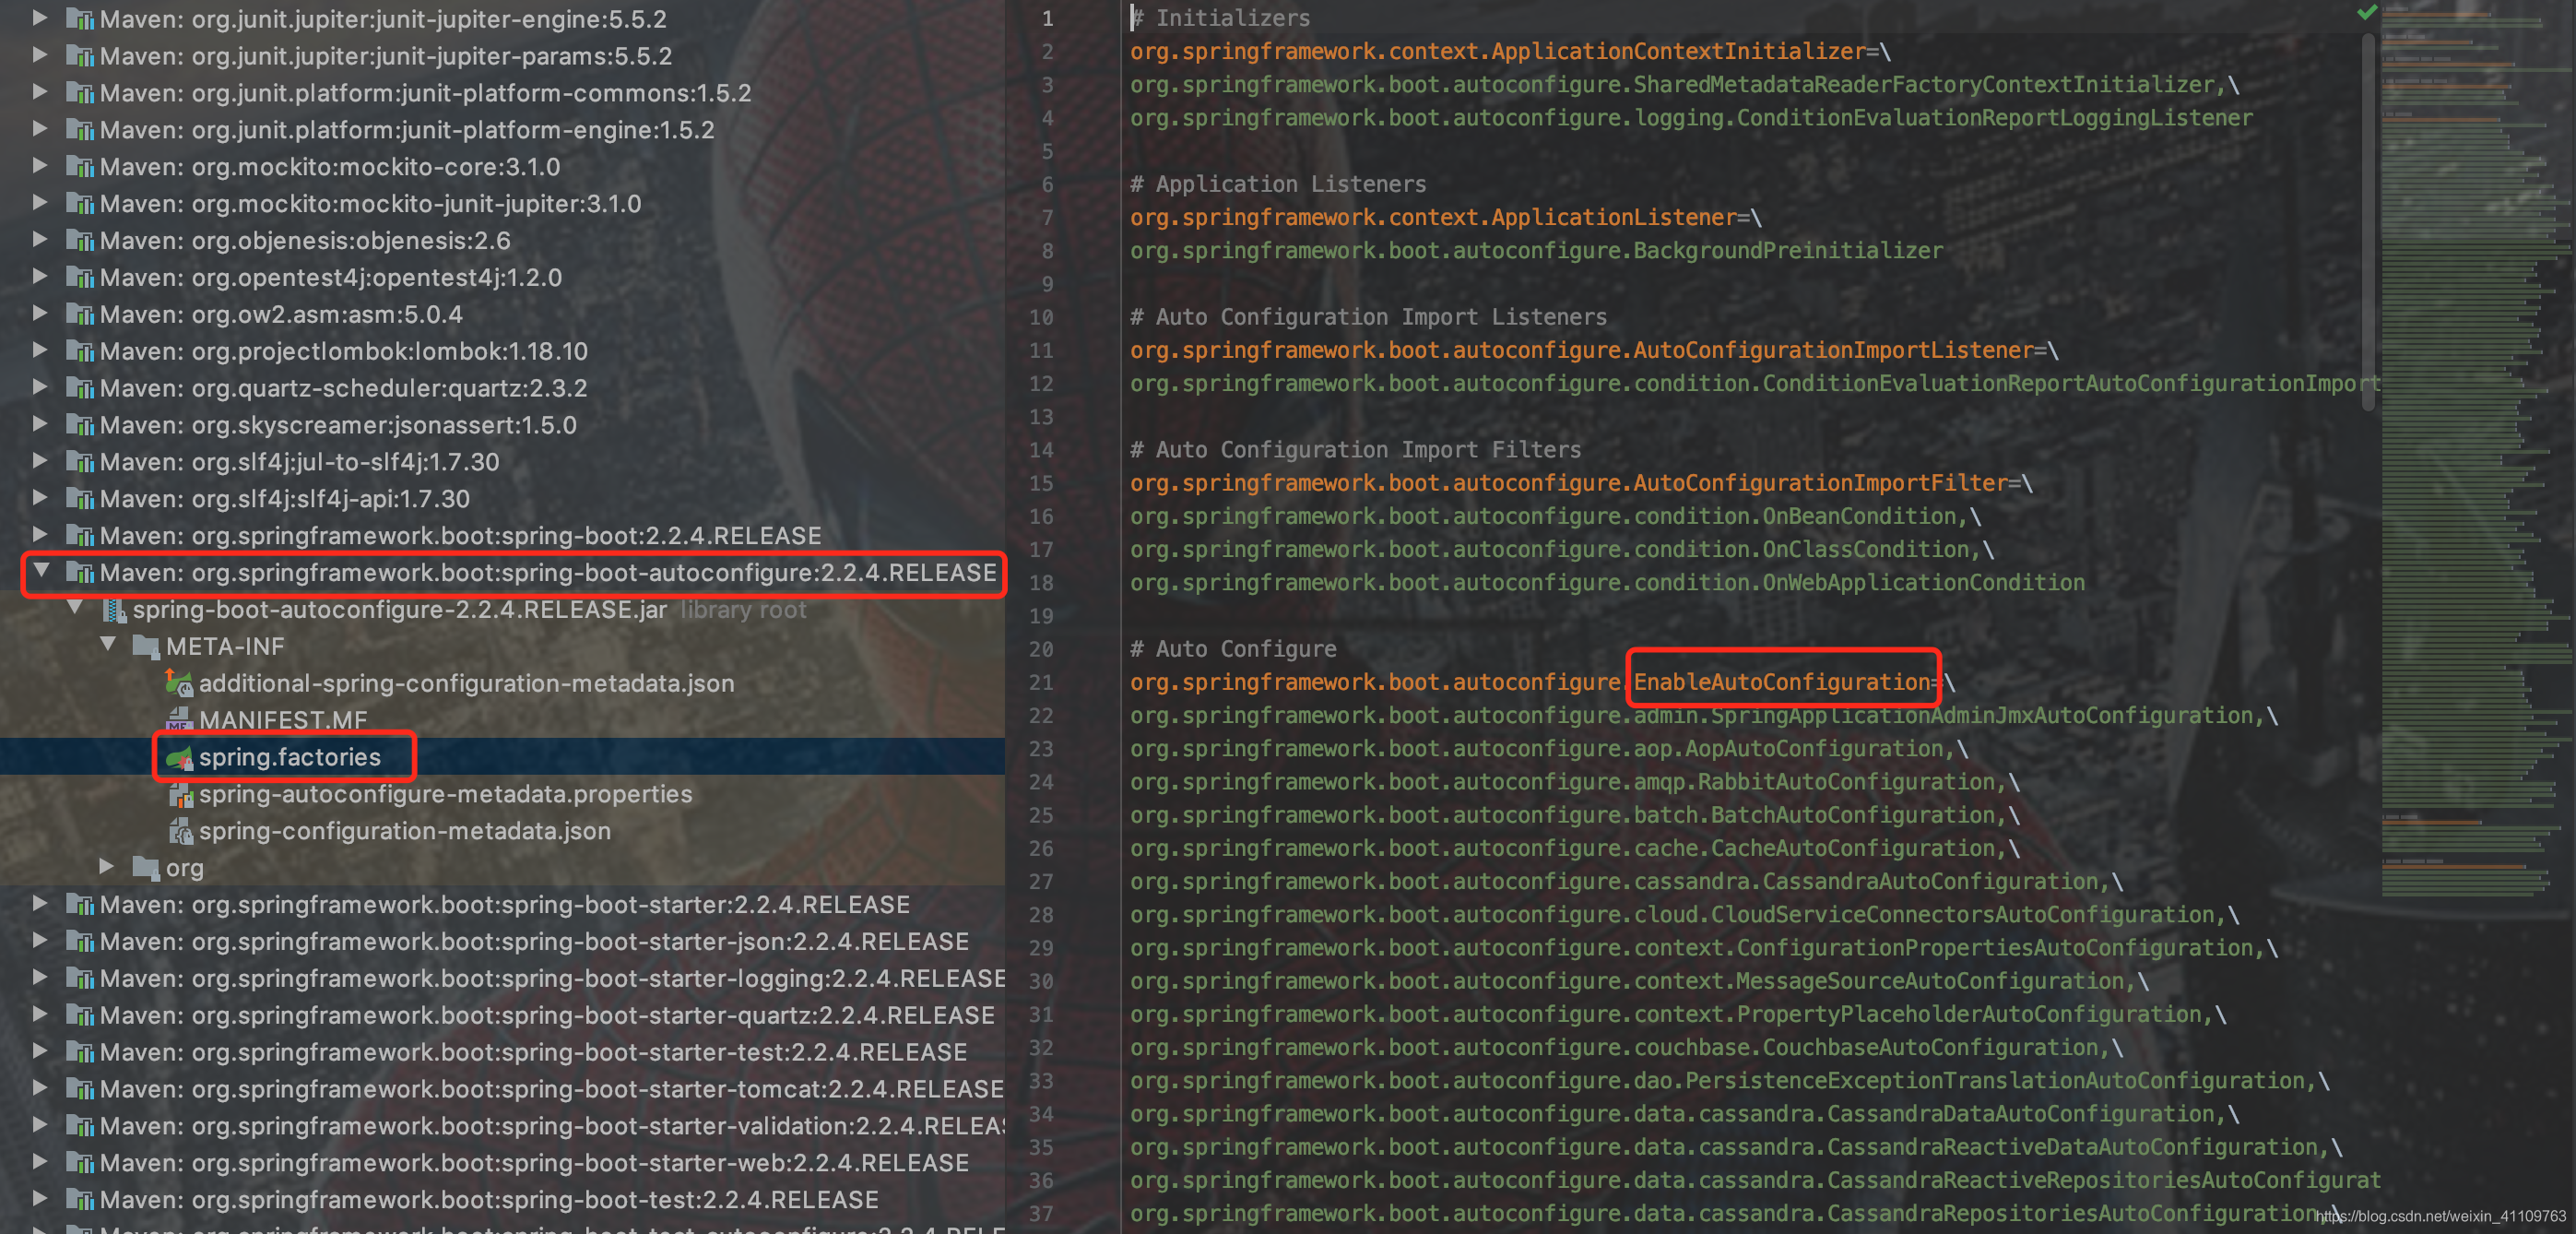The height and width of the screenshot is (1234, 2576).
Task: Click the editor vertical scrollbar thumb
Action: pos(2368,222)
